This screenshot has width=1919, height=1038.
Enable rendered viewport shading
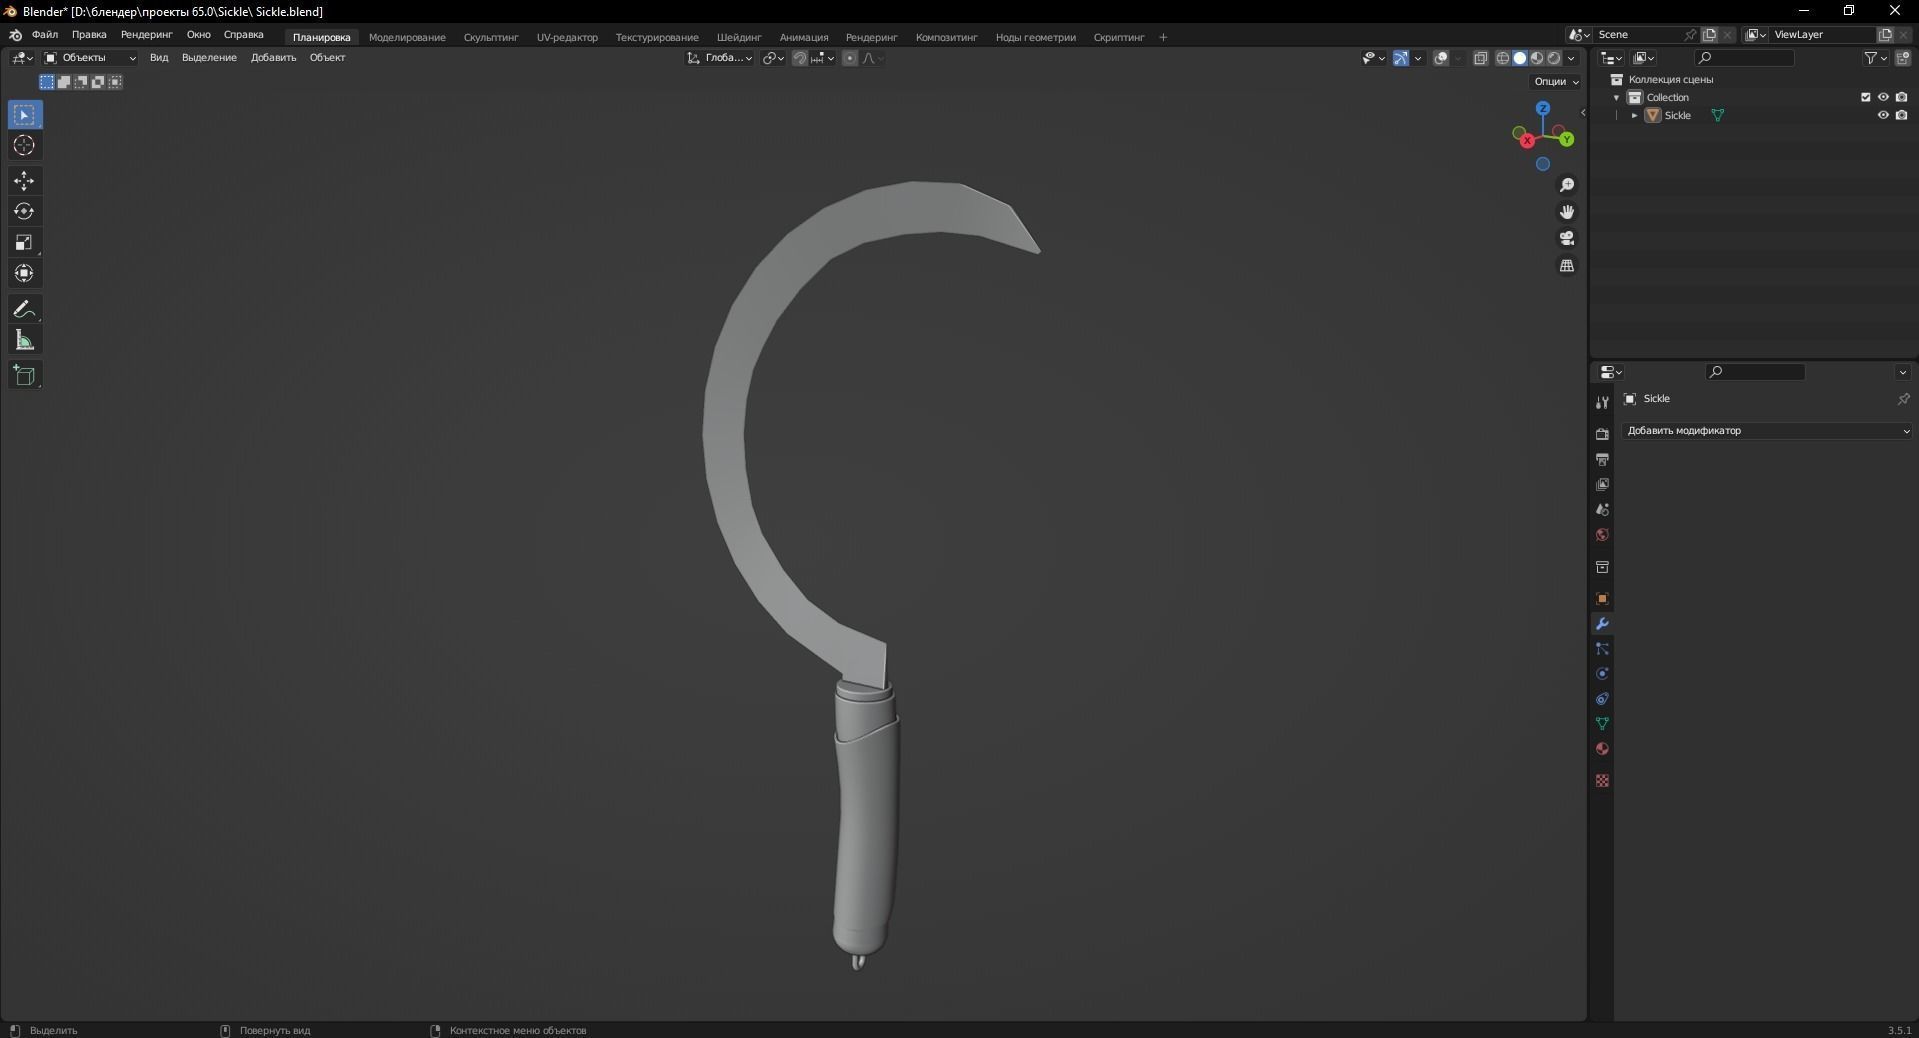(1555, 58)
